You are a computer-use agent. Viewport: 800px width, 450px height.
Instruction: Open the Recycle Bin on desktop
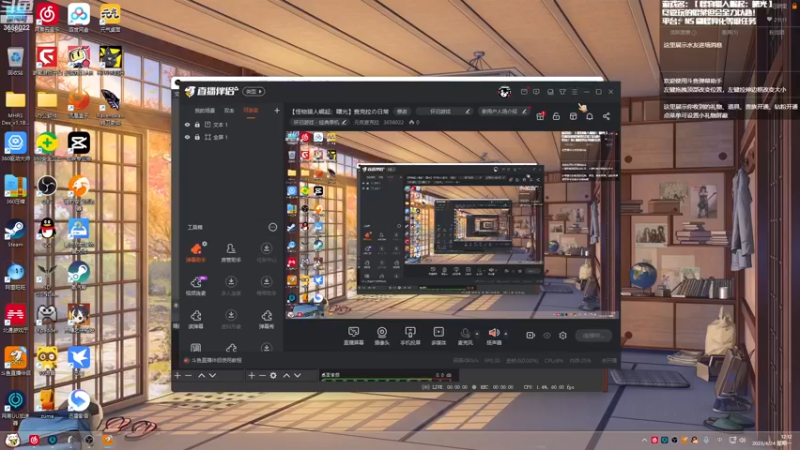click(x=15, y=61)
